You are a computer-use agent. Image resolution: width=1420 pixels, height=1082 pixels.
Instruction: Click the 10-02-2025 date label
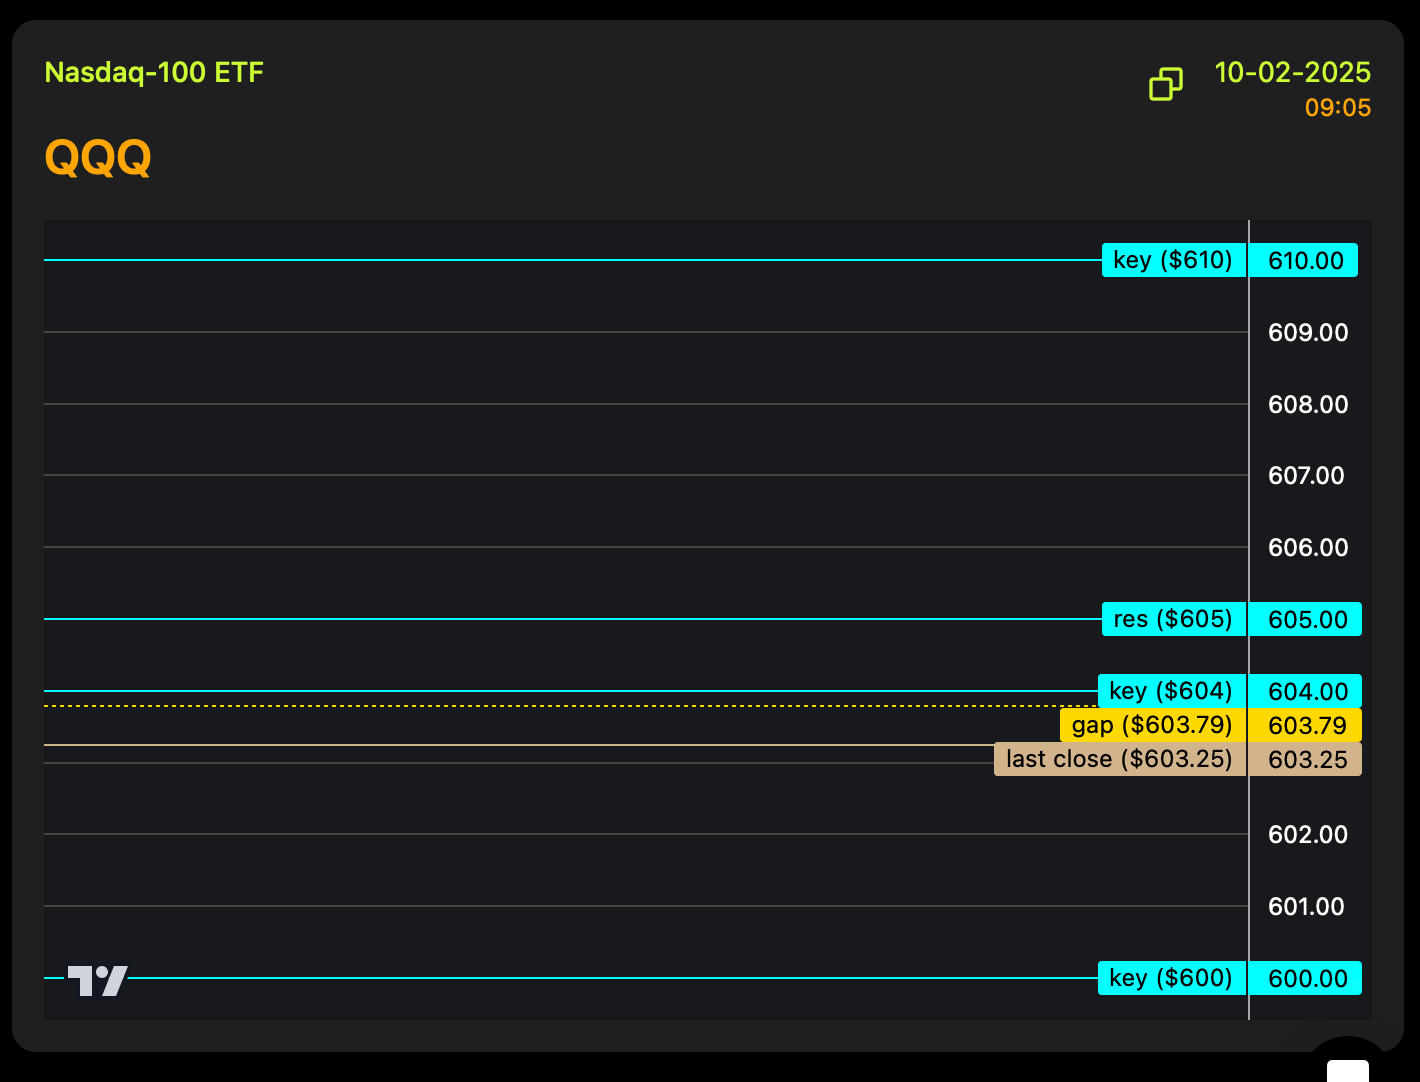click(1292, 73)
